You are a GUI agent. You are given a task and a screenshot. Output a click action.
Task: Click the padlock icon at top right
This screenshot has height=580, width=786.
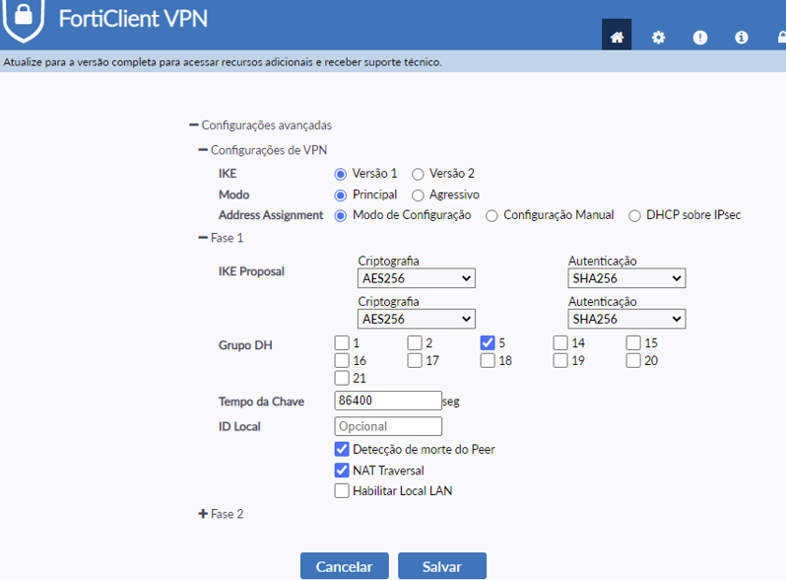tap(780, 37)
